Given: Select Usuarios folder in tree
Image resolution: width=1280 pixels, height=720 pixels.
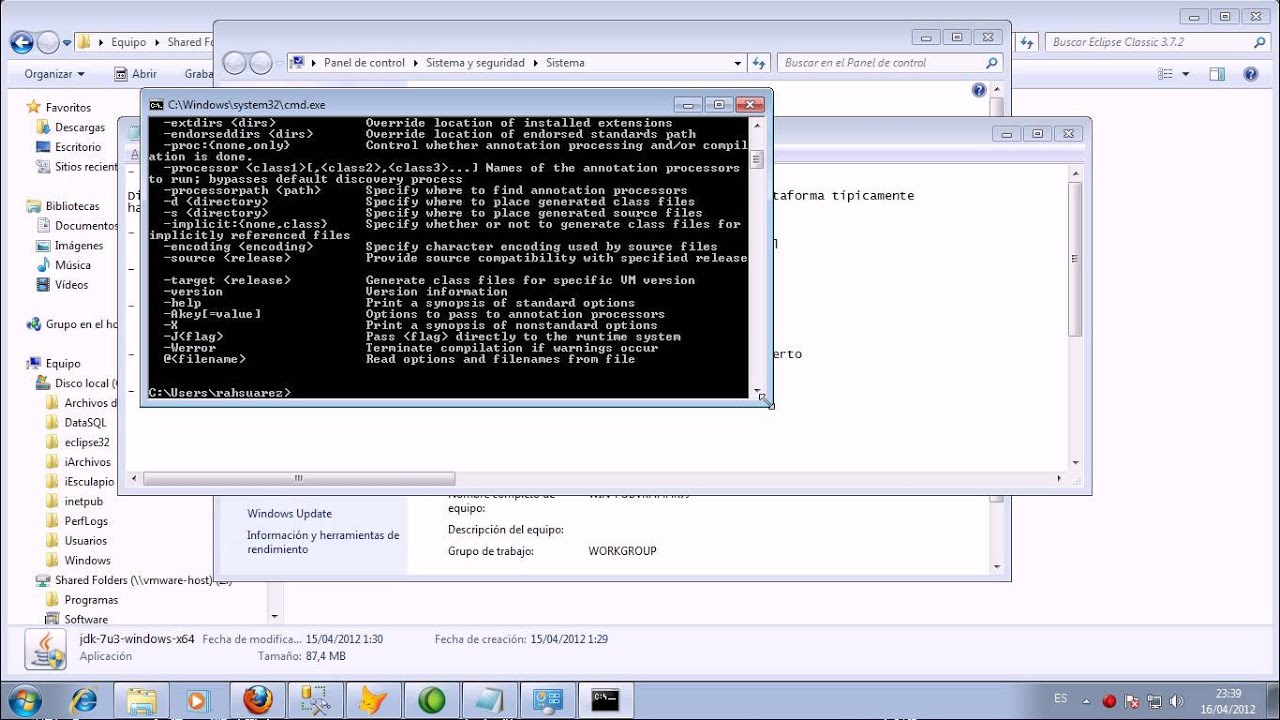Looking at the screenshot, I should [x=85, y=541].
